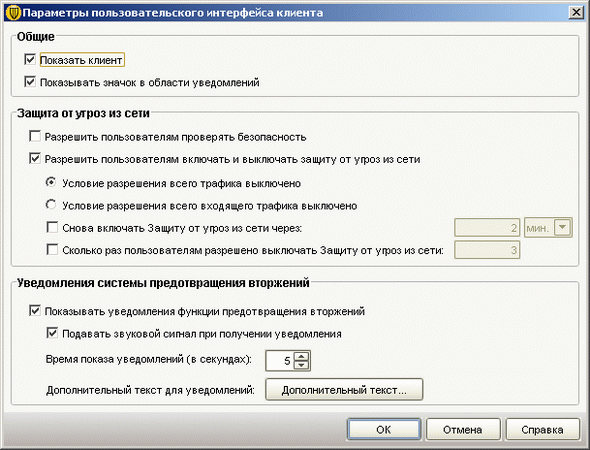Decrease notification display time with down arrow
Image resolution: width=590 pixels, height=450 pixels.
tap(301, 365)
